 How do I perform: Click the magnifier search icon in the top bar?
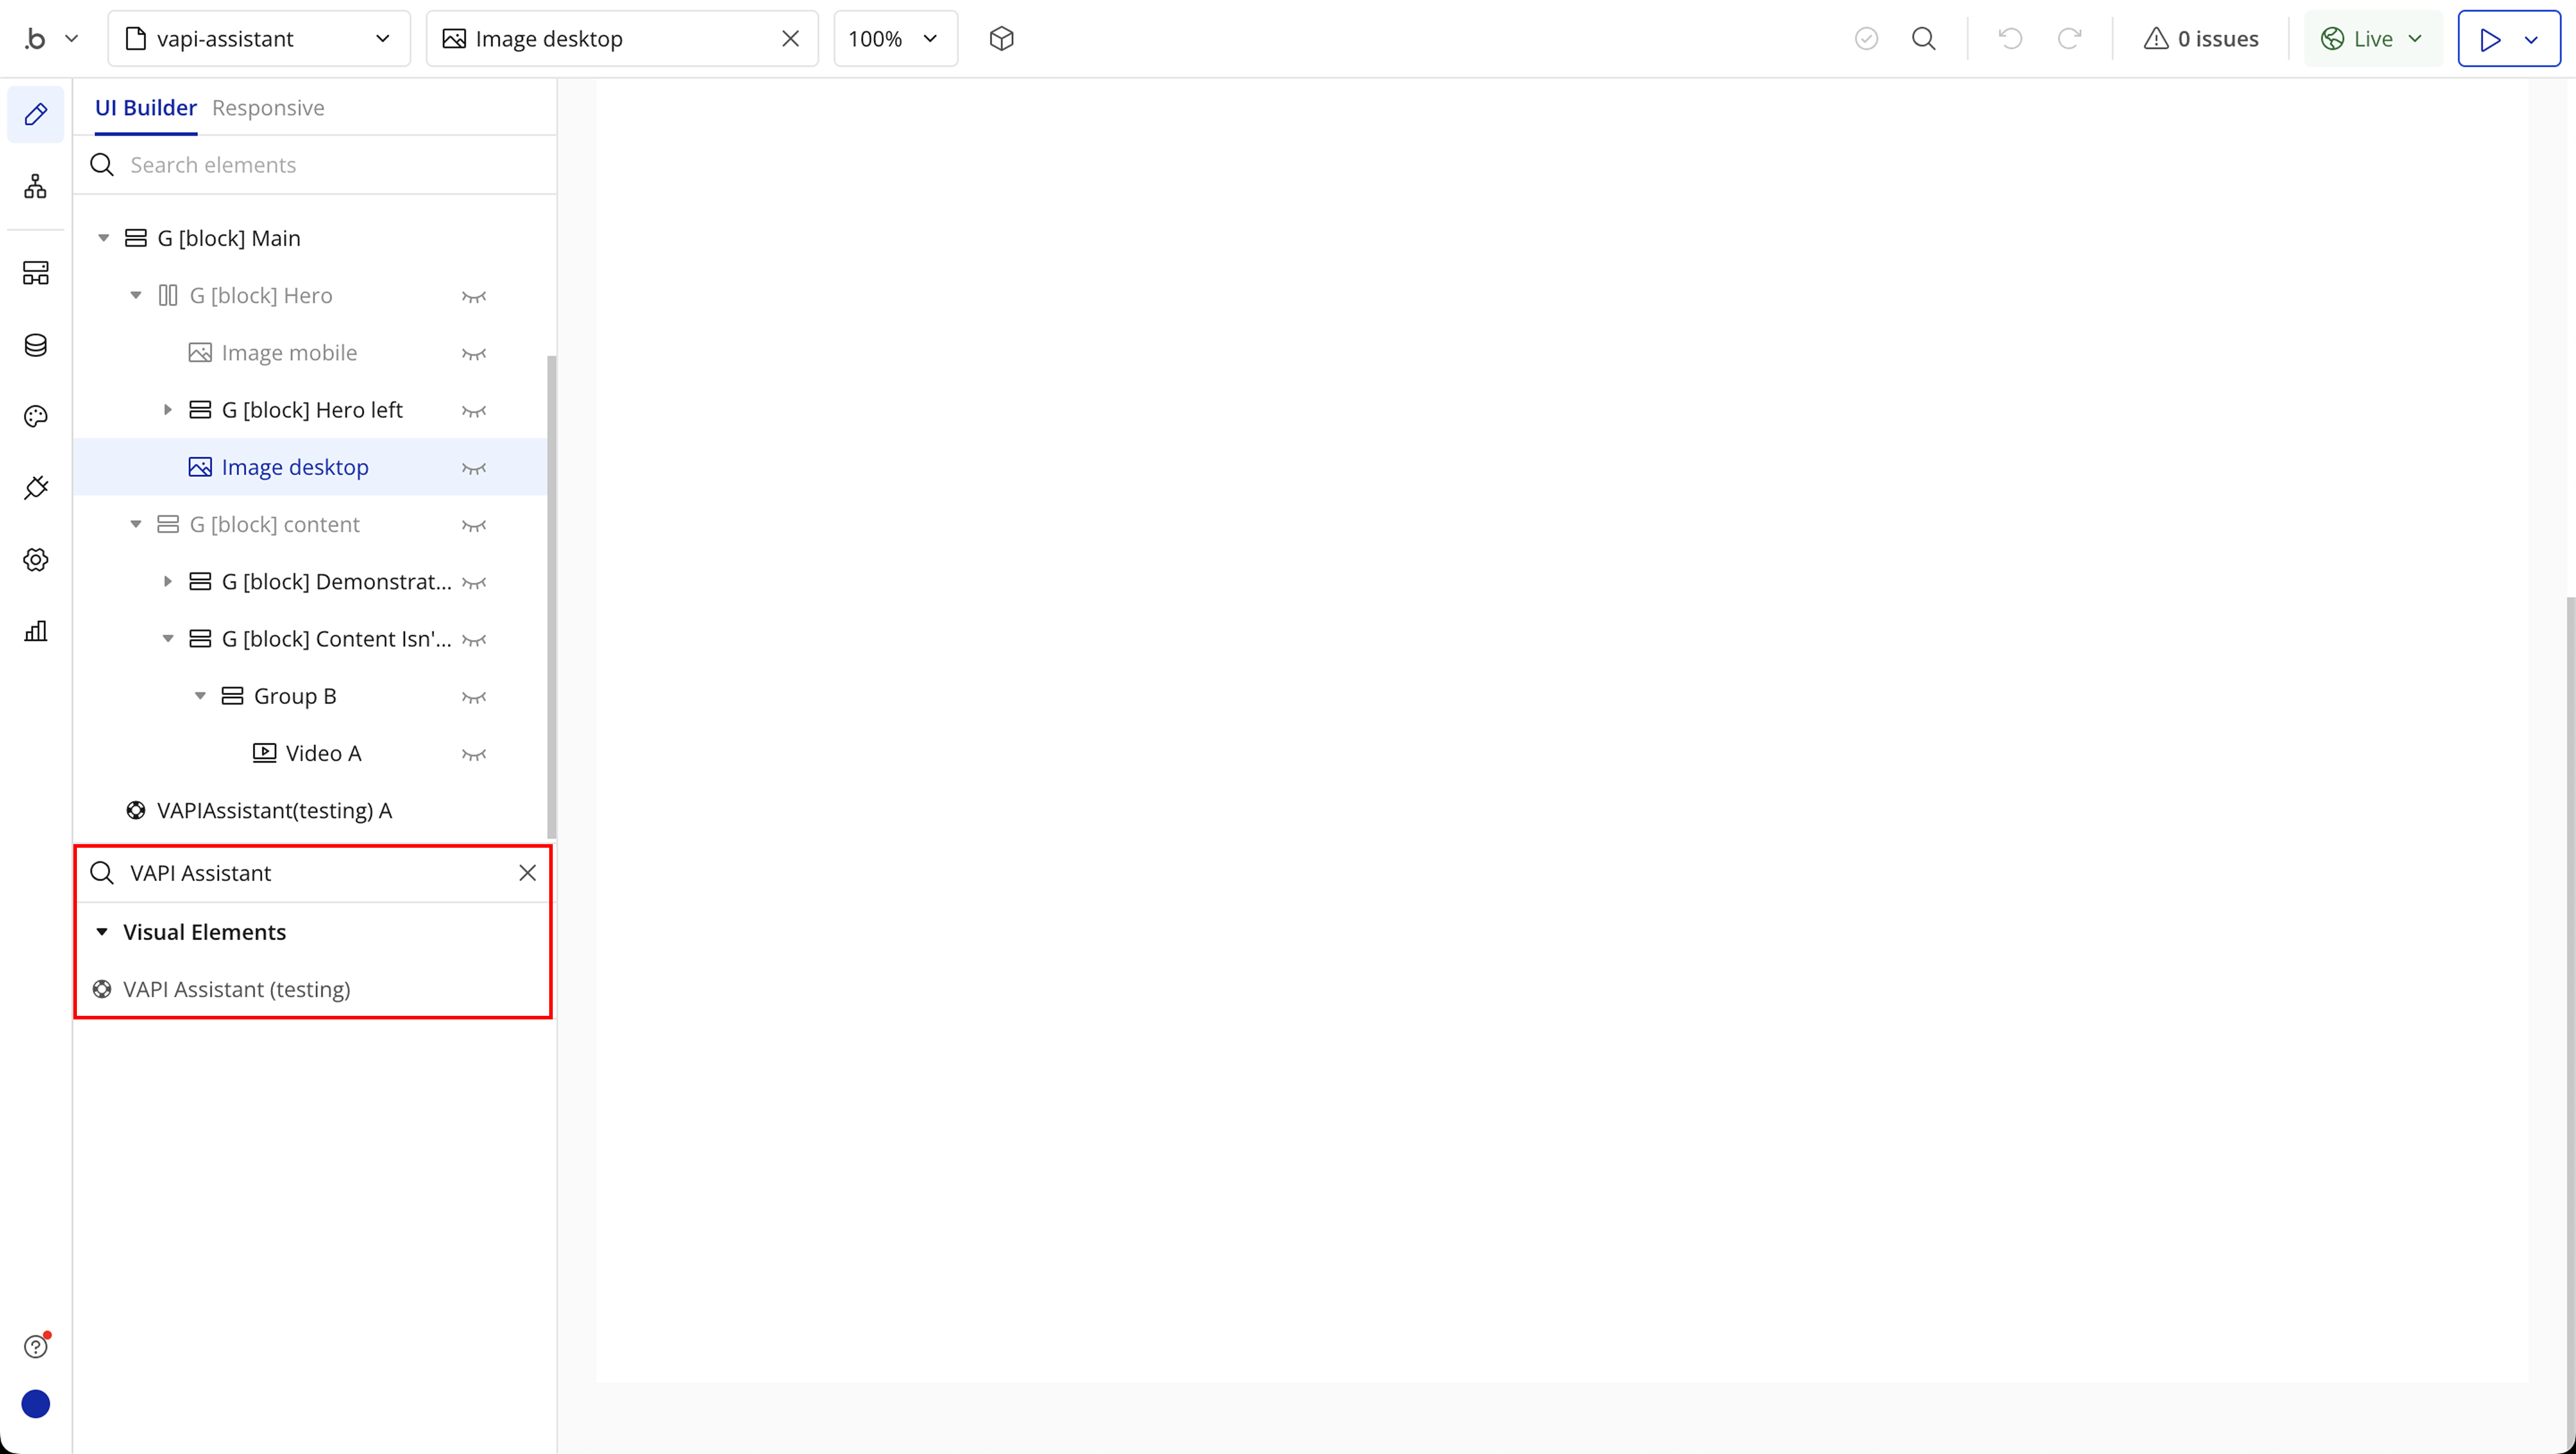[x=1923, y=39]
